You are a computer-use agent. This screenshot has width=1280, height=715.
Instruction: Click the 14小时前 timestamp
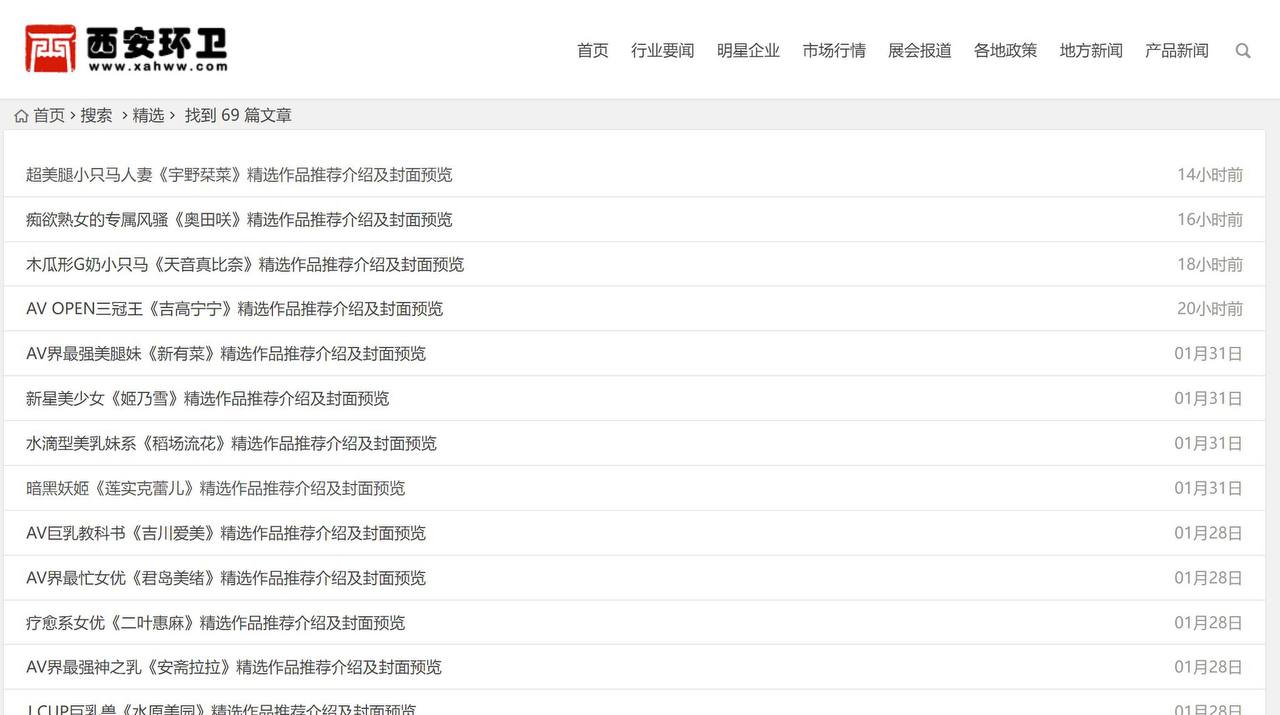tap(1210, 175)
